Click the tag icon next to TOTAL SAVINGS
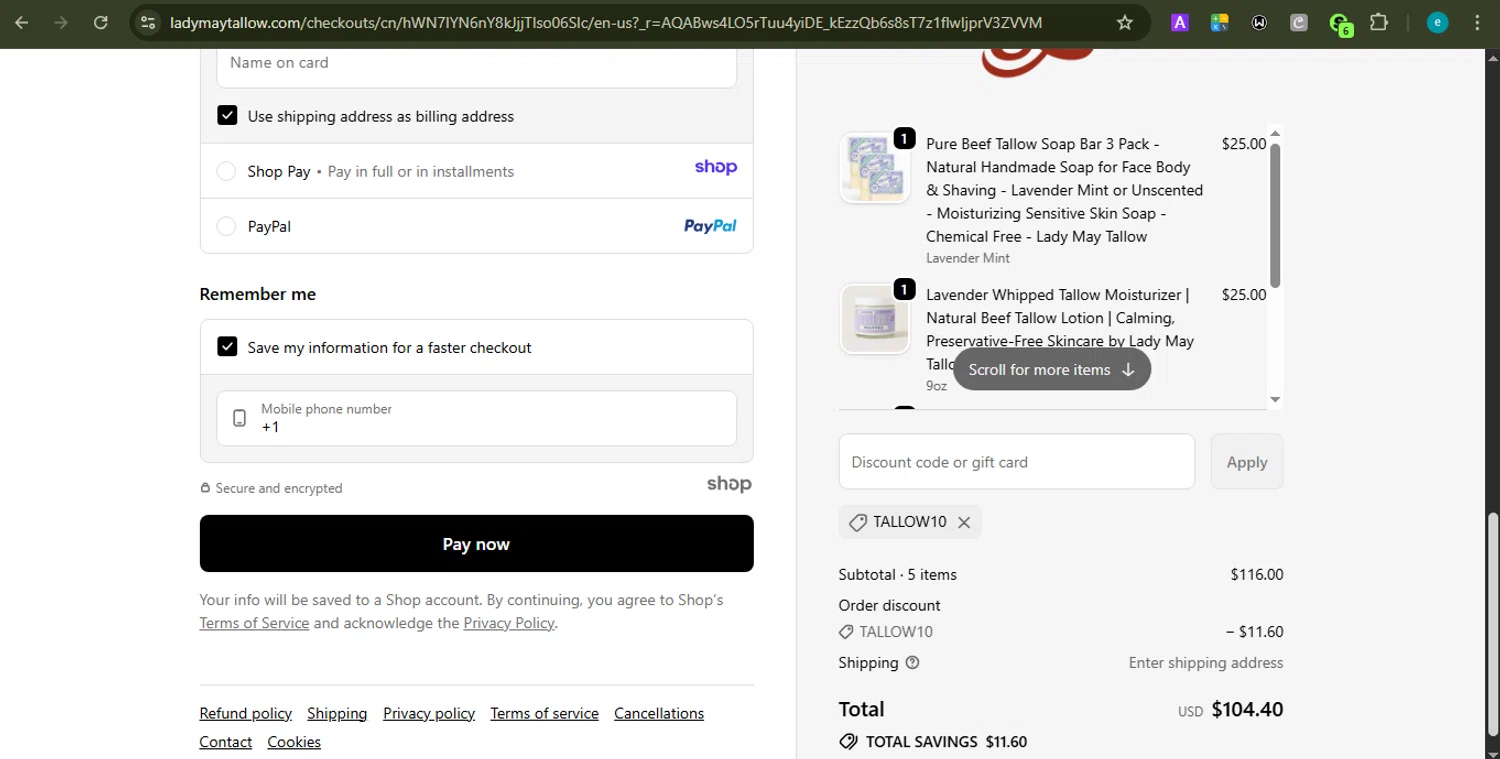 click(848, 742)
